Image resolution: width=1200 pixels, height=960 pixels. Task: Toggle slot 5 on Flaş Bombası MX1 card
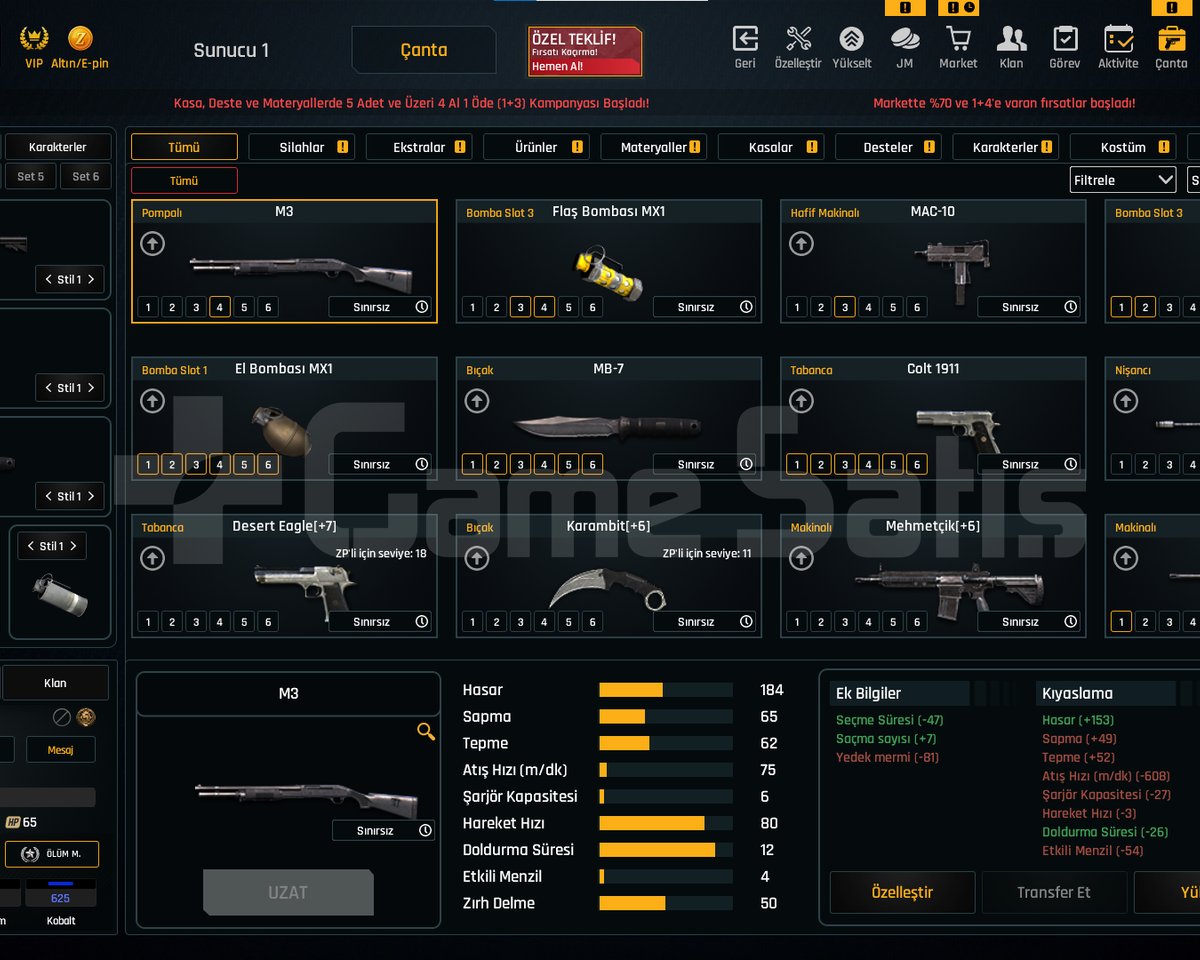point(569,307)
